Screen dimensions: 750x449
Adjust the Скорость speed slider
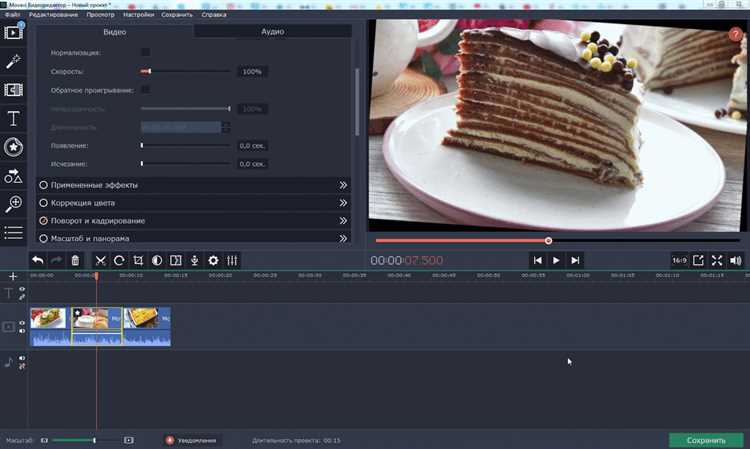[185, 71]
